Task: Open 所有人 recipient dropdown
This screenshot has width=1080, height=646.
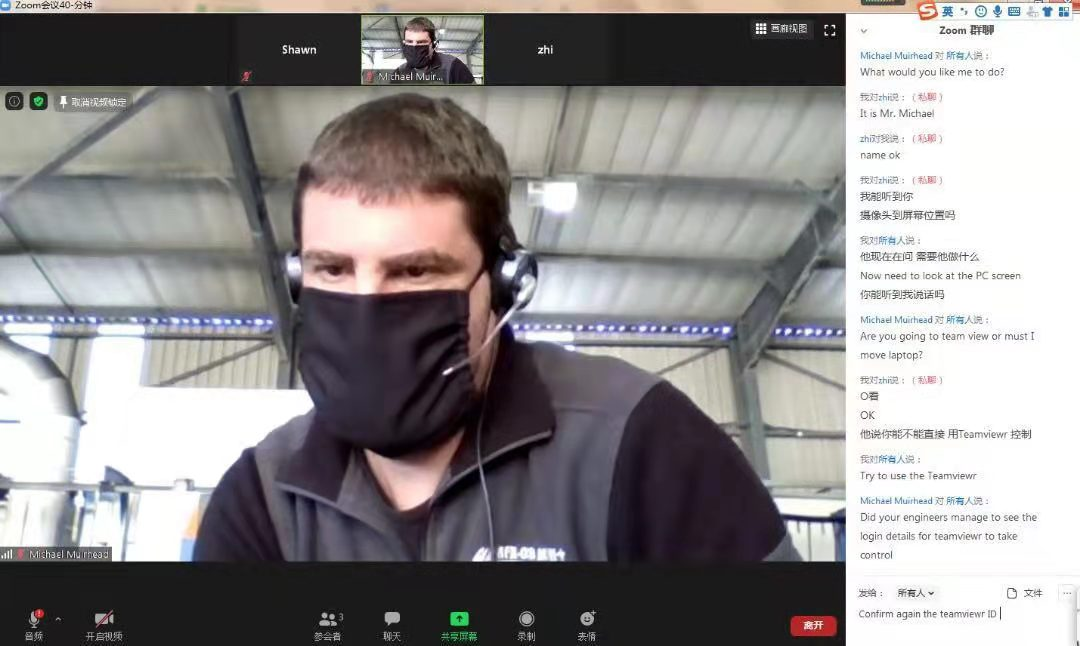Action: tap(916, 593)
